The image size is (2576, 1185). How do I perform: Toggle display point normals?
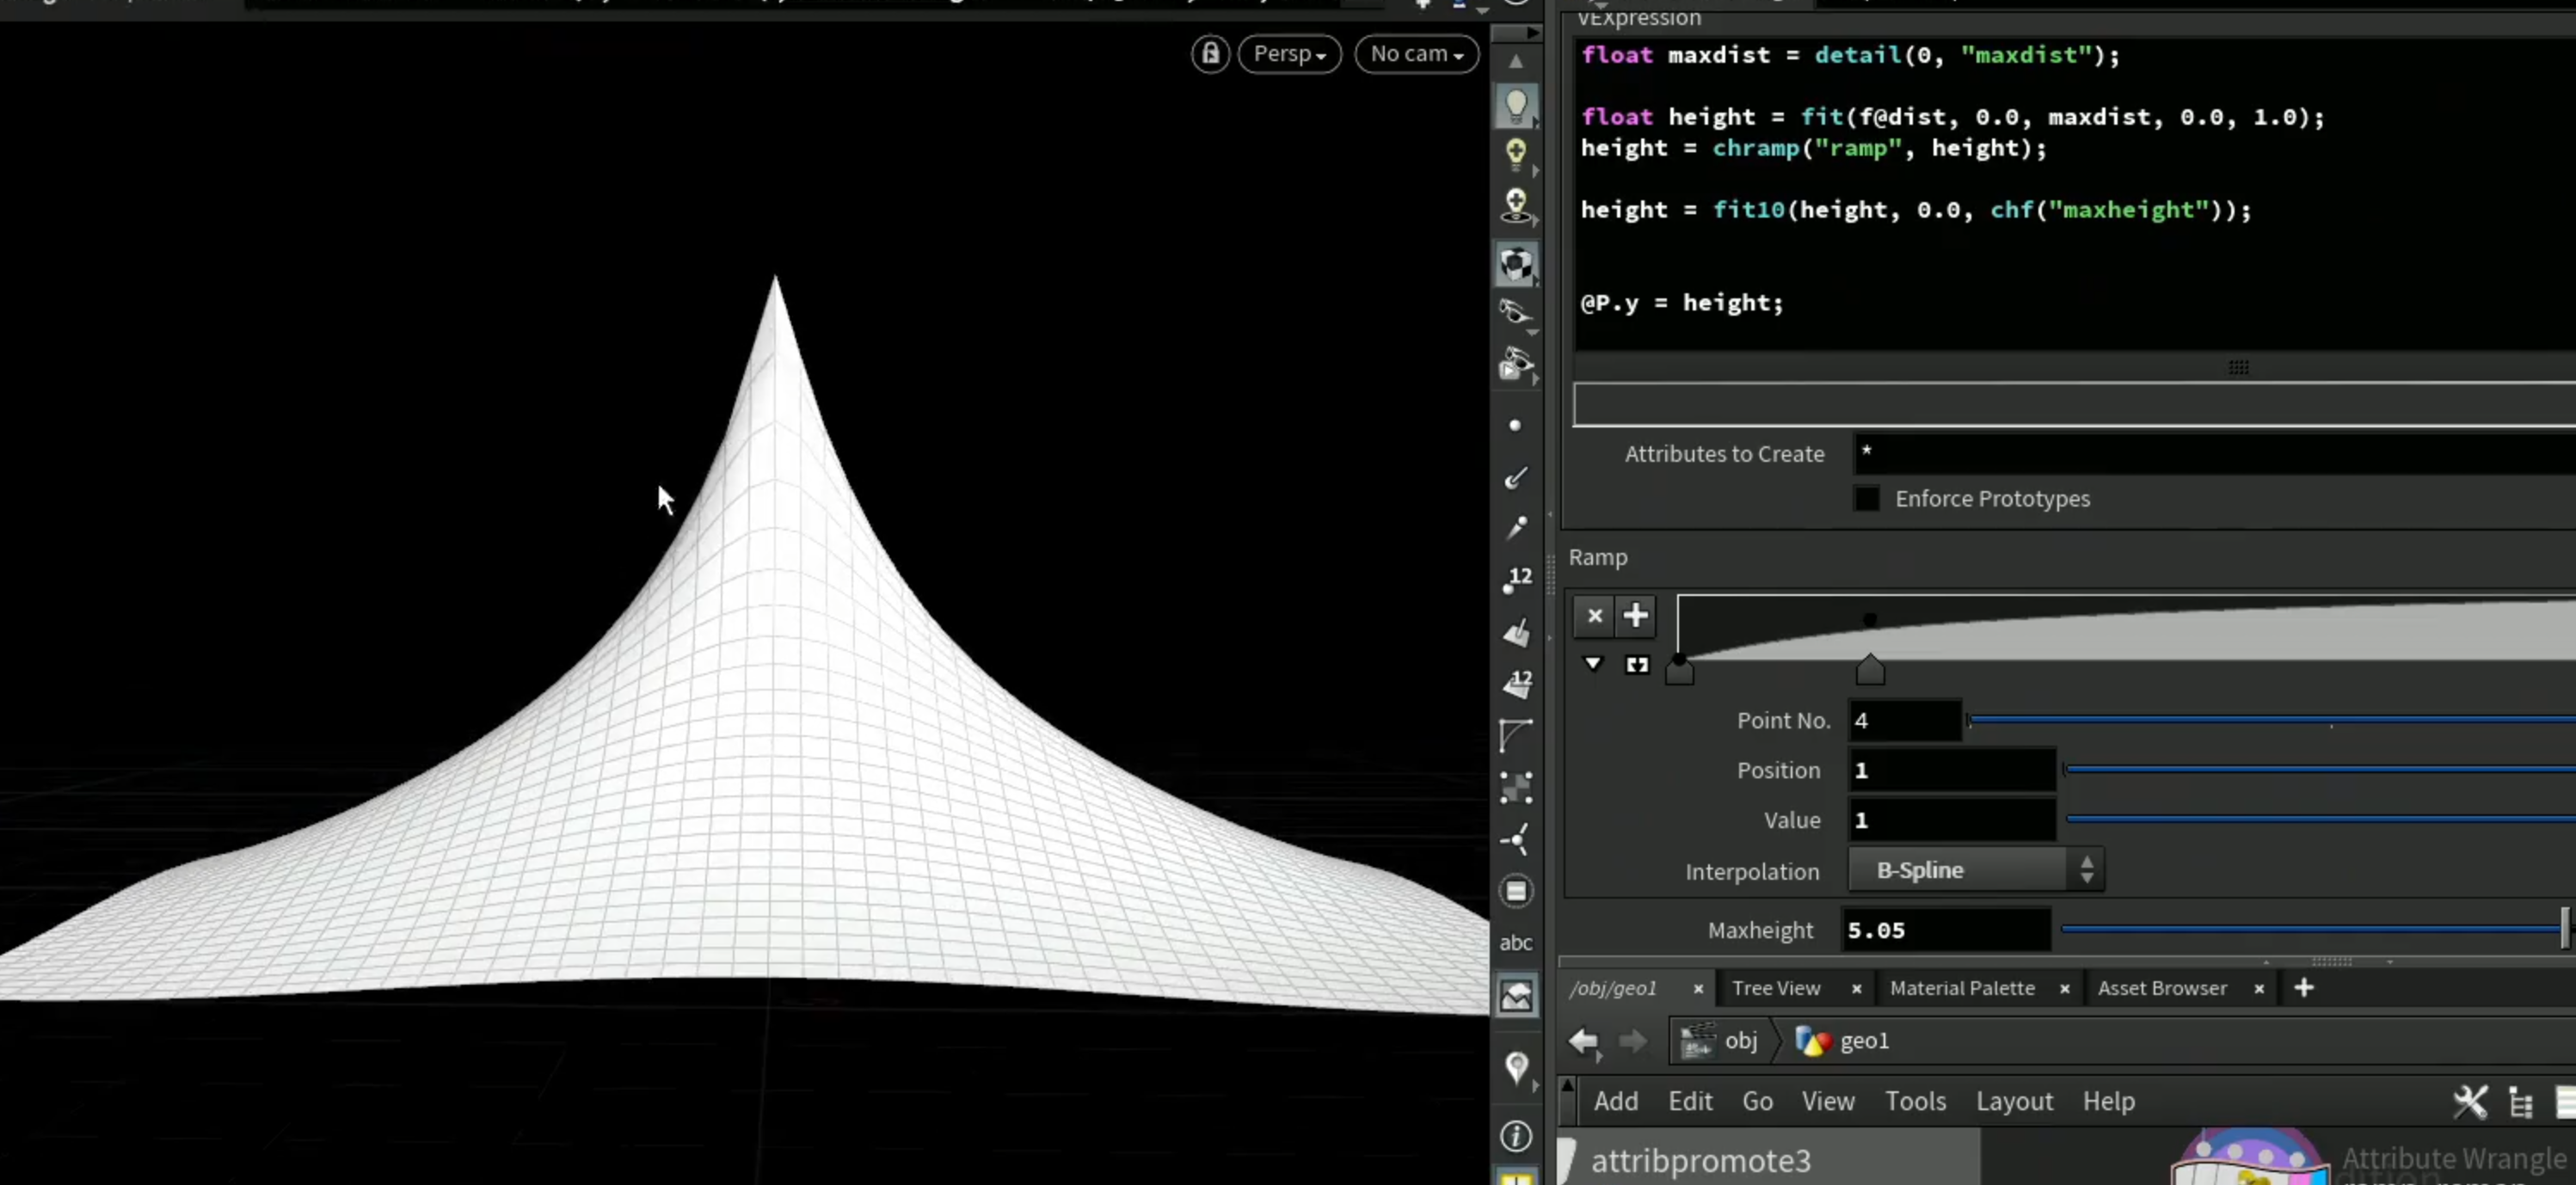tap(1516, 477)
